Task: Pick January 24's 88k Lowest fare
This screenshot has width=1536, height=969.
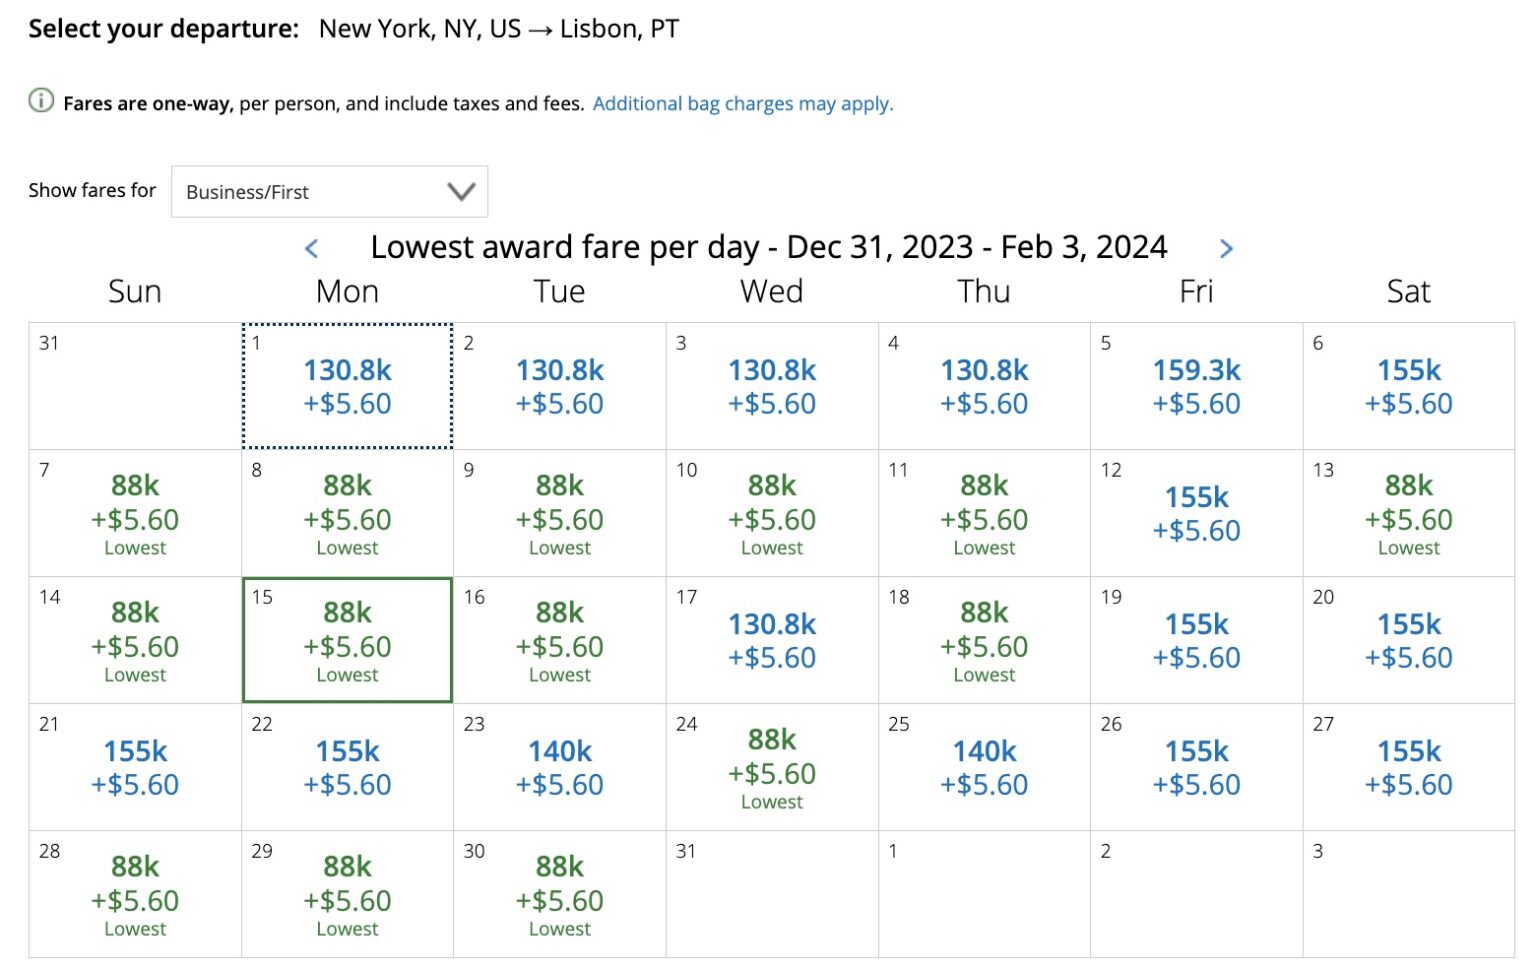Action: coord(771,765)
